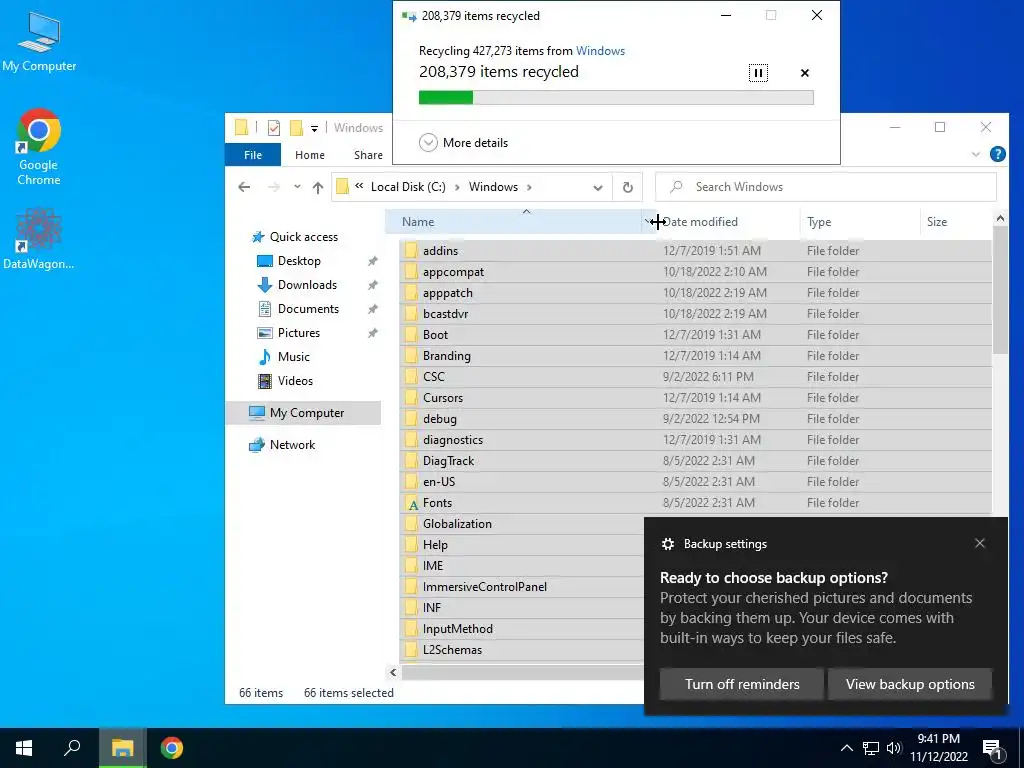1024x768 pixels.
Task: Select the appcompat folder
Action: coord(695,272)
